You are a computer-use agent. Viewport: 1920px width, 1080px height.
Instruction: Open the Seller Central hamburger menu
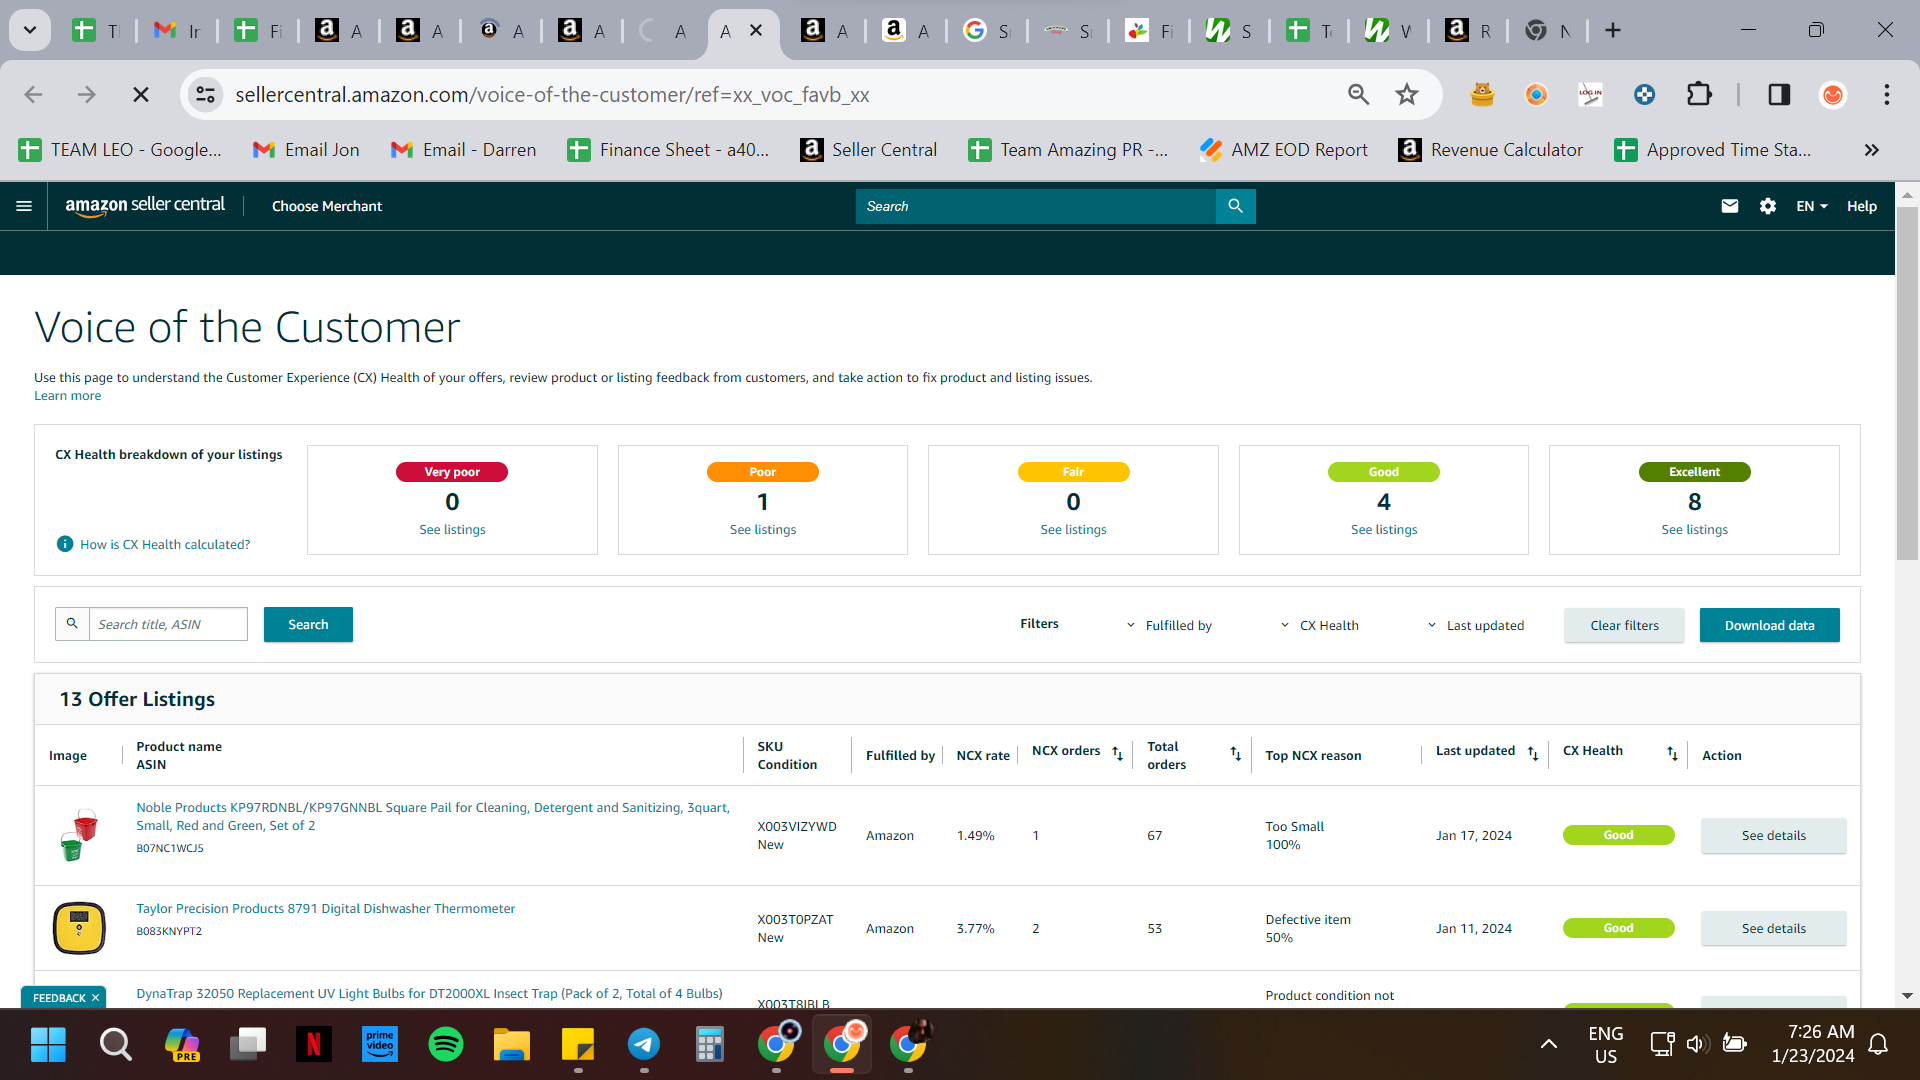click(24, 206)
